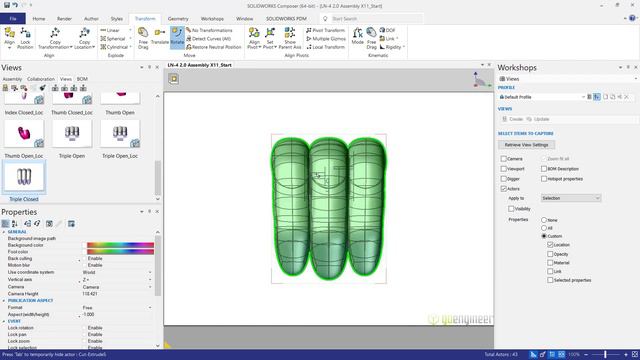This screenshot has height=360, width=640.
Task: Click the Foot color swatch
Action: tap(120, 252)
